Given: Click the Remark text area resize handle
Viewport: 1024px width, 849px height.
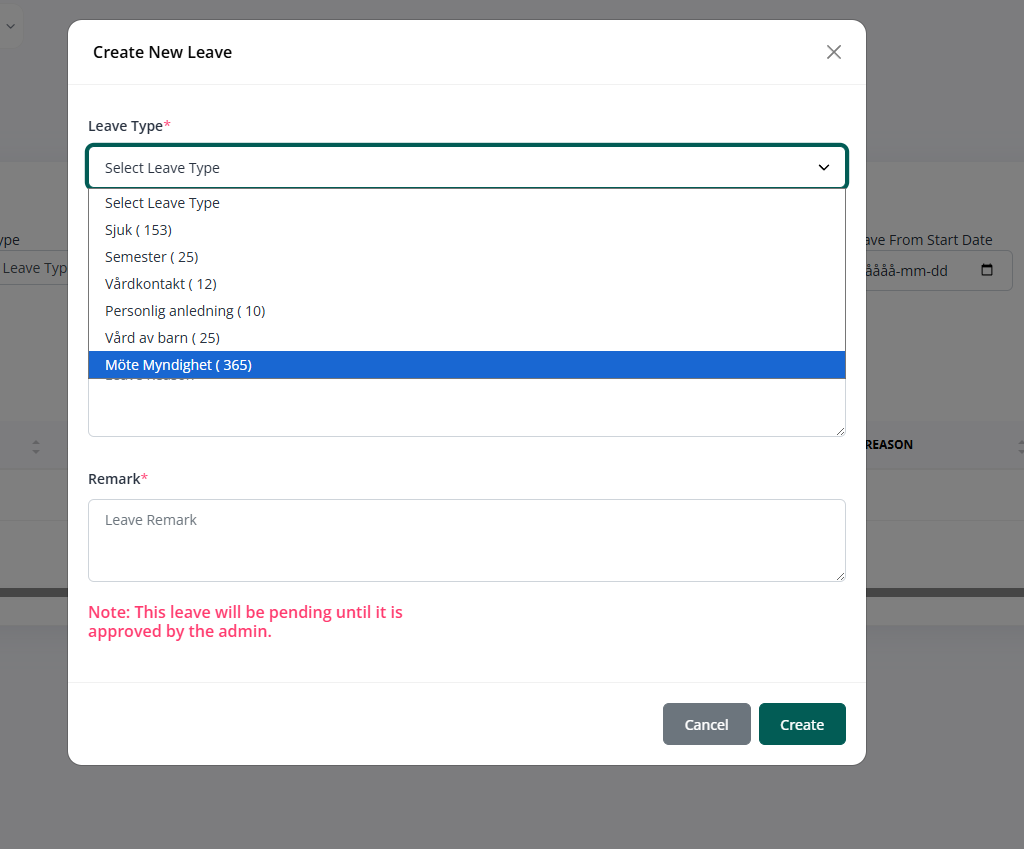Looking at the screenshot, I should pyautogui.click(x=840, y=576).
